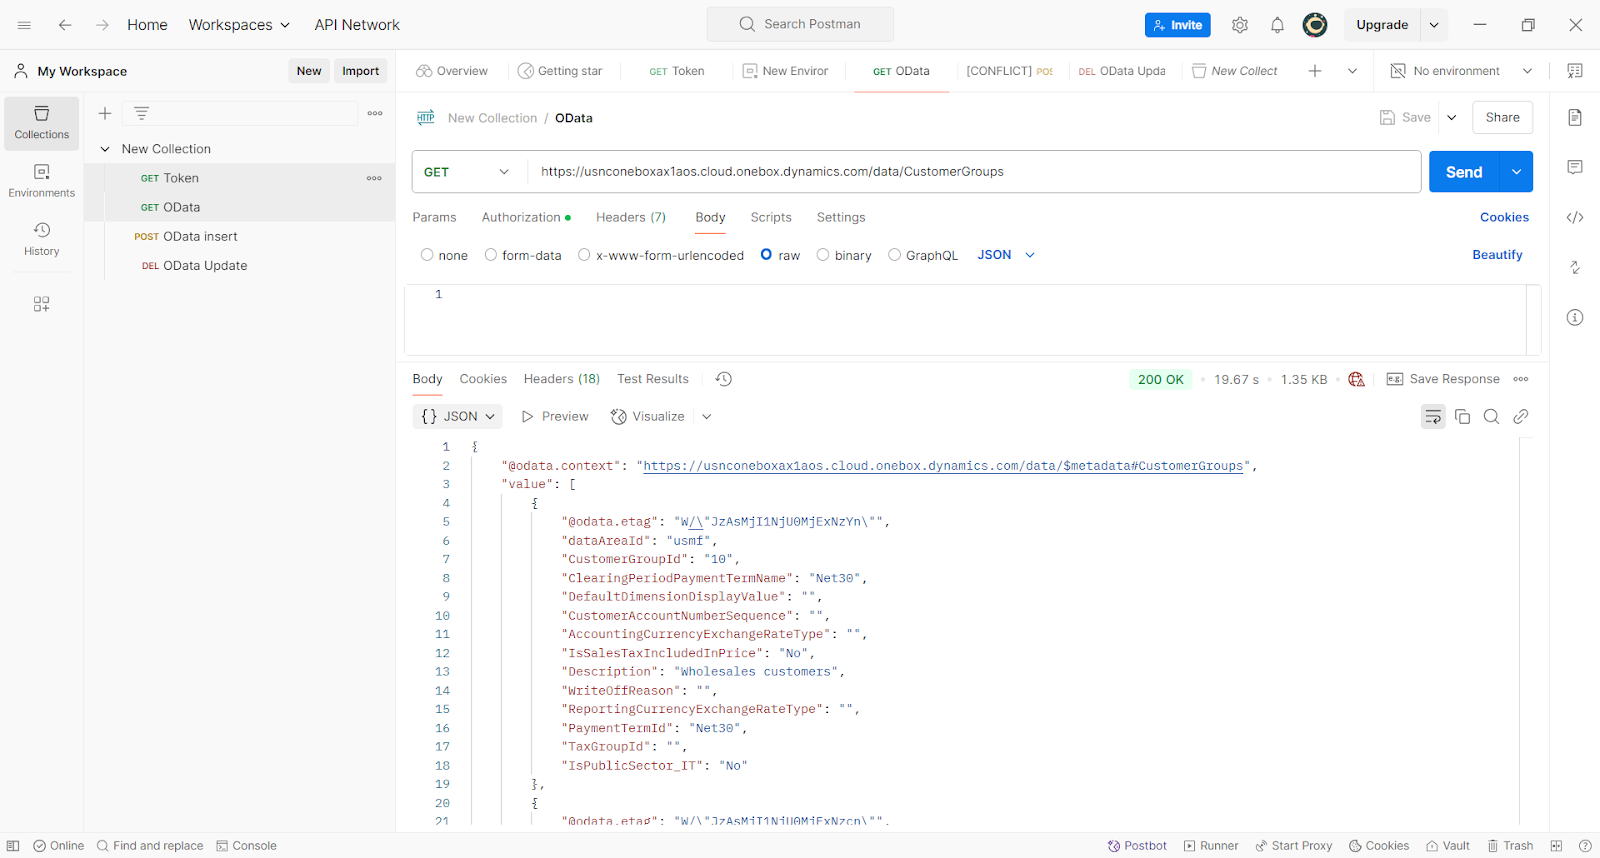Open the documentation icon in right sidebar
Screen dimensions: 1600x858
(1575, 118)
